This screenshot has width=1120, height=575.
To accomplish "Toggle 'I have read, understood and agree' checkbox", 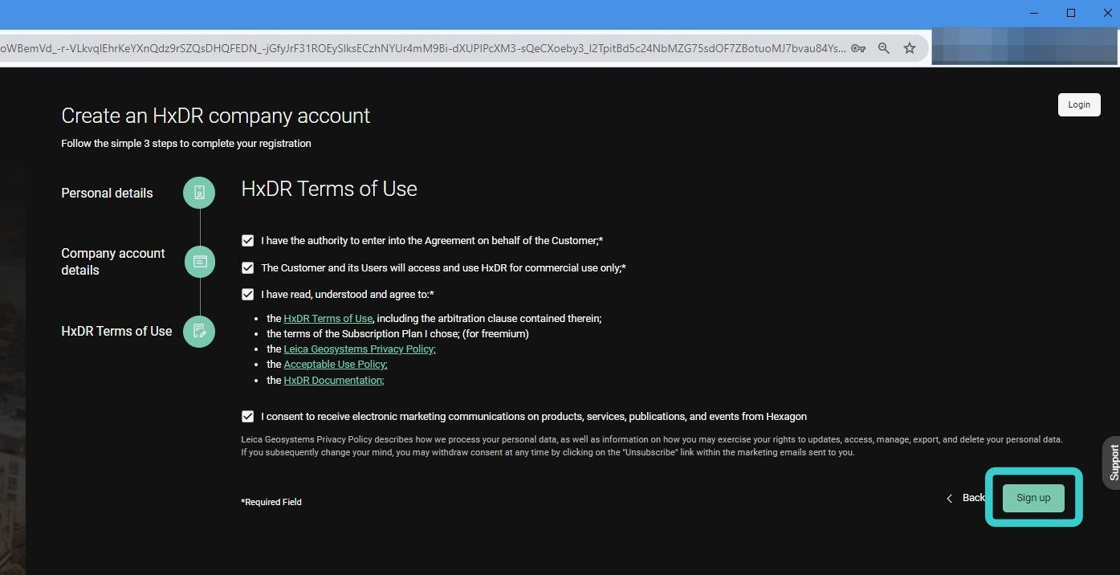I will (x=248, y=294).
